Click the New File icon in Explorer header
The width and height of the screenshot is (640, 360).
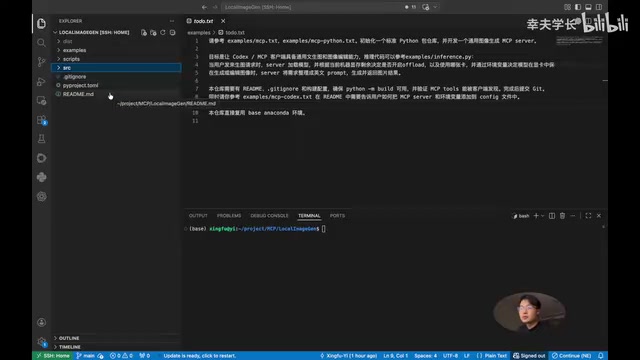144,32
